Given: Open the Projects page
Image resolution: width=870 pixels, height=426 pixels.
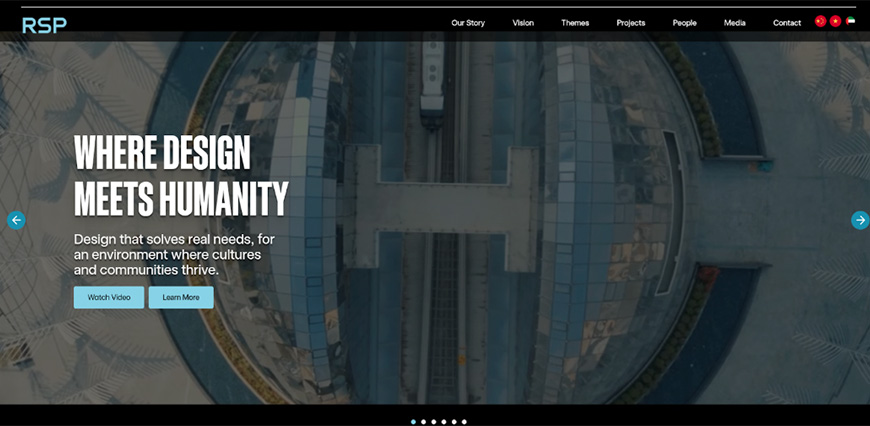Looking at the screenshot, I should [631, 23].
